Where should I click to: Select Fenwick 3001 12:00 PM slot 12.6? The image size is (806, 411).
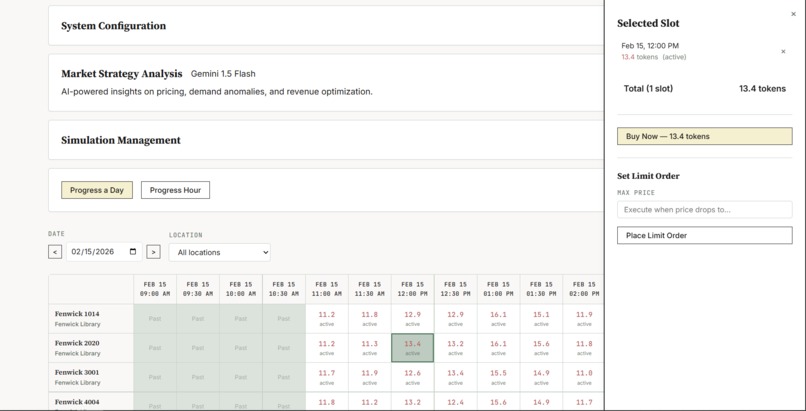[412, 377]
